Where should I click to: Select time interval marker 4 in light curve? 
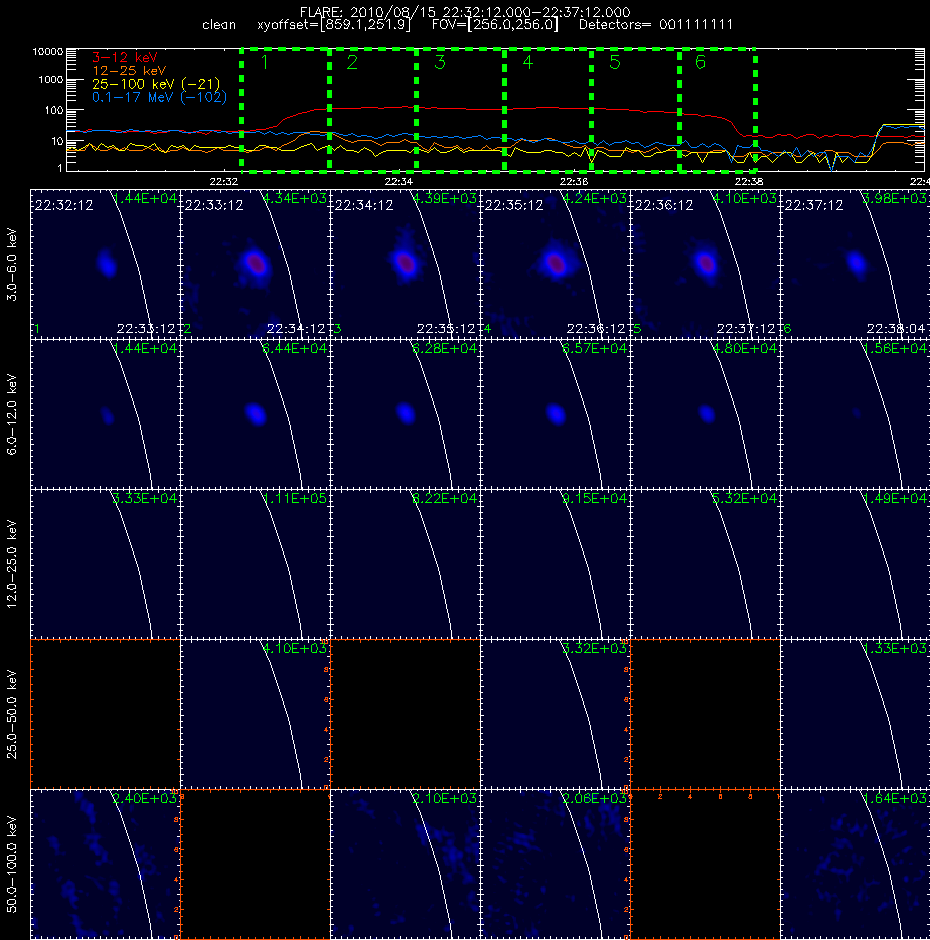tap(528, 62)
